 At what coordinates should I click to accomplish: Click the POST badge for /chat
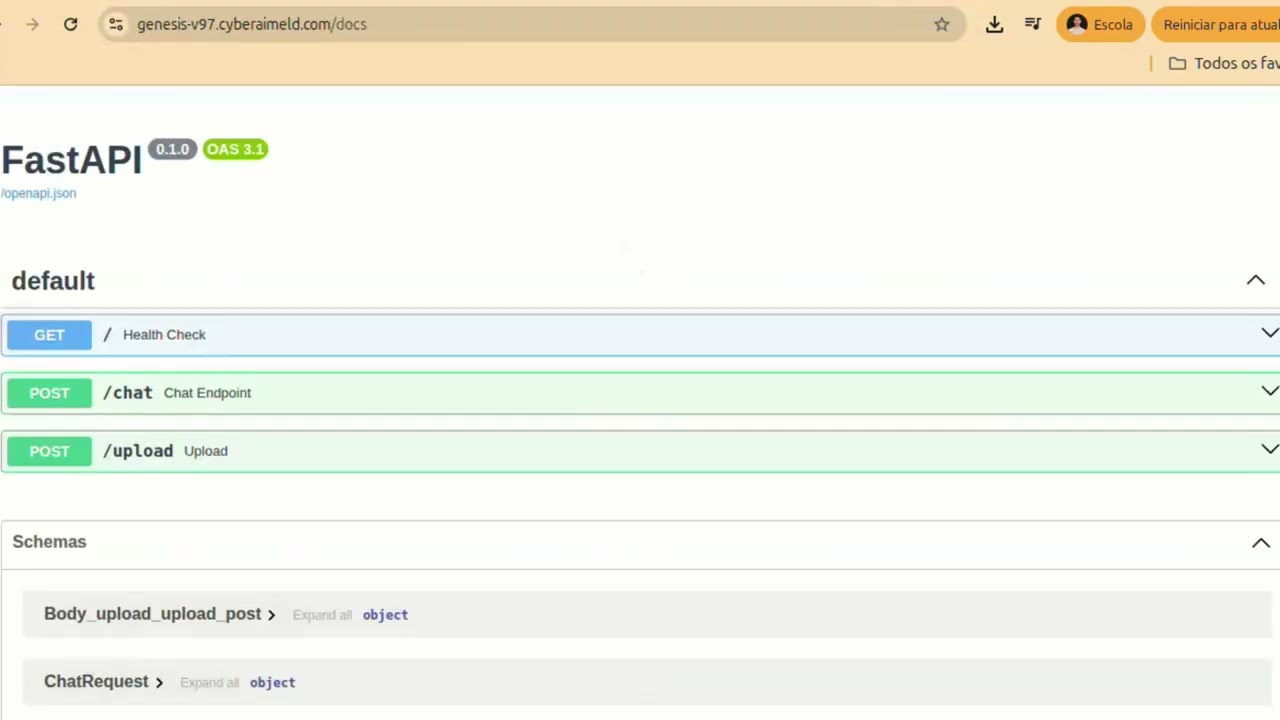click(49, 393)
